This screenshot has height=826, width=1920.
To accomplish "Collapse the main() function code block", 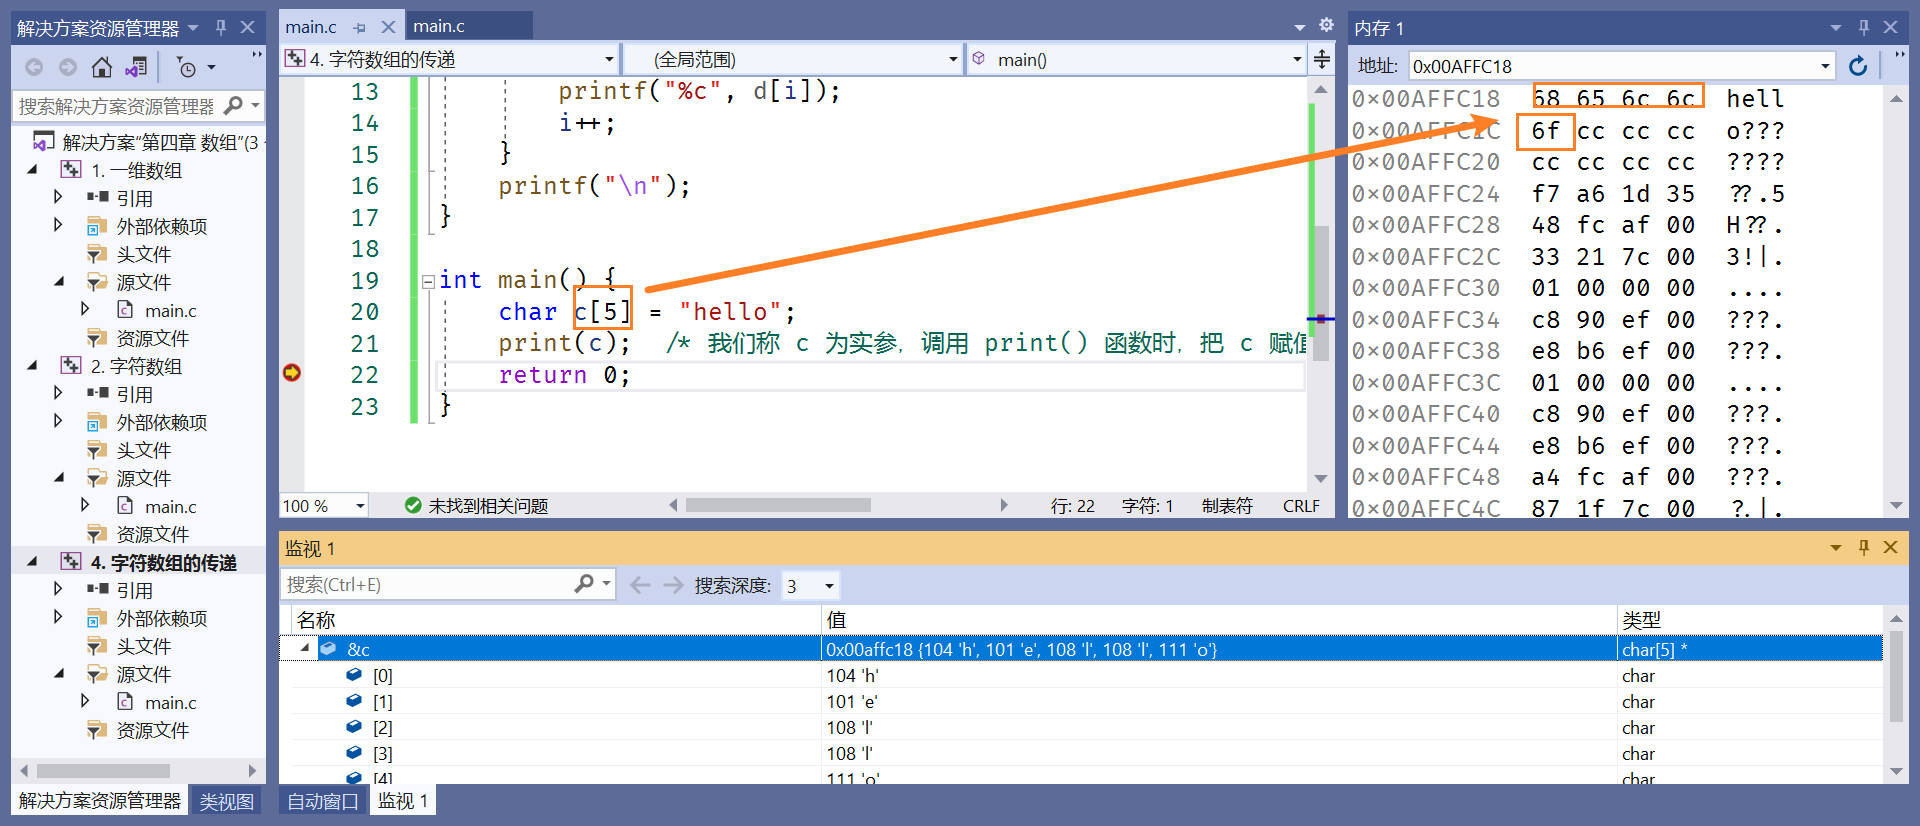I will (x=428, y=281).
